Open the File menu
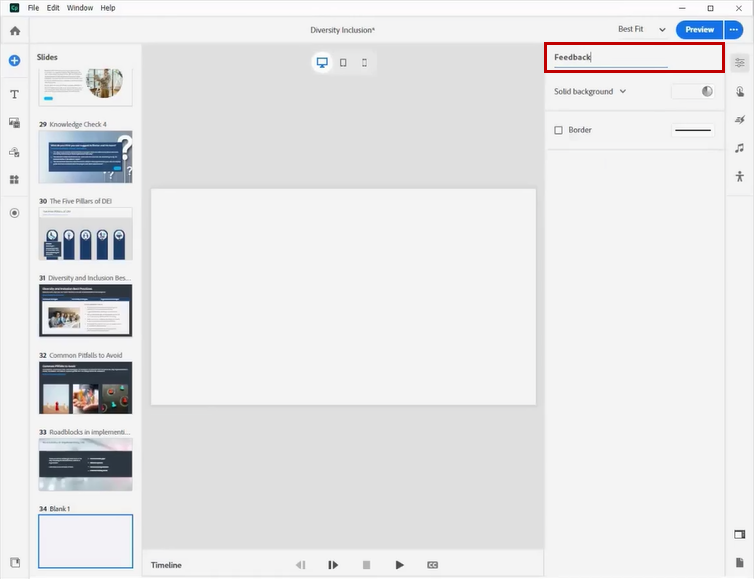This screenshot has height=579, width=754. coord(33,8)
